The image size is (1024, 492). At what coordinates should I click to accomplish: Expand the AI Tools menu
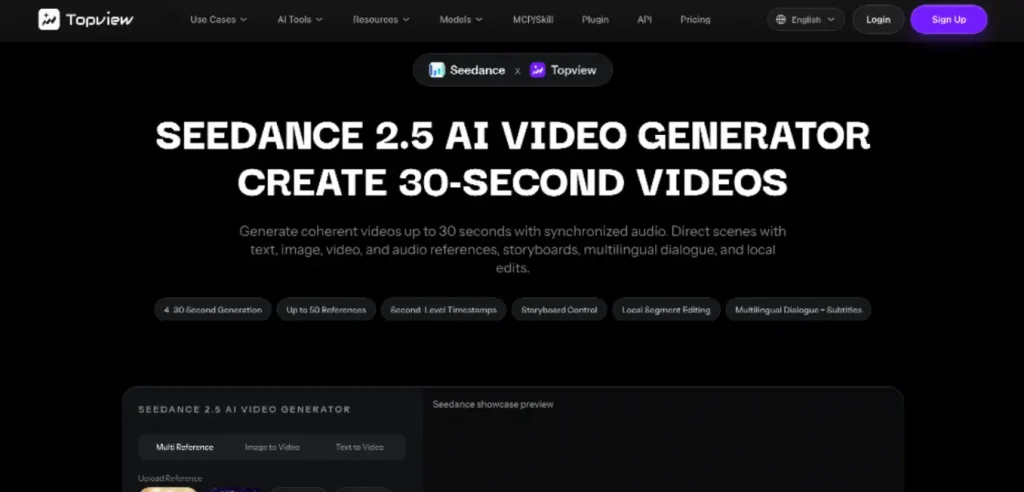point(300,20)
